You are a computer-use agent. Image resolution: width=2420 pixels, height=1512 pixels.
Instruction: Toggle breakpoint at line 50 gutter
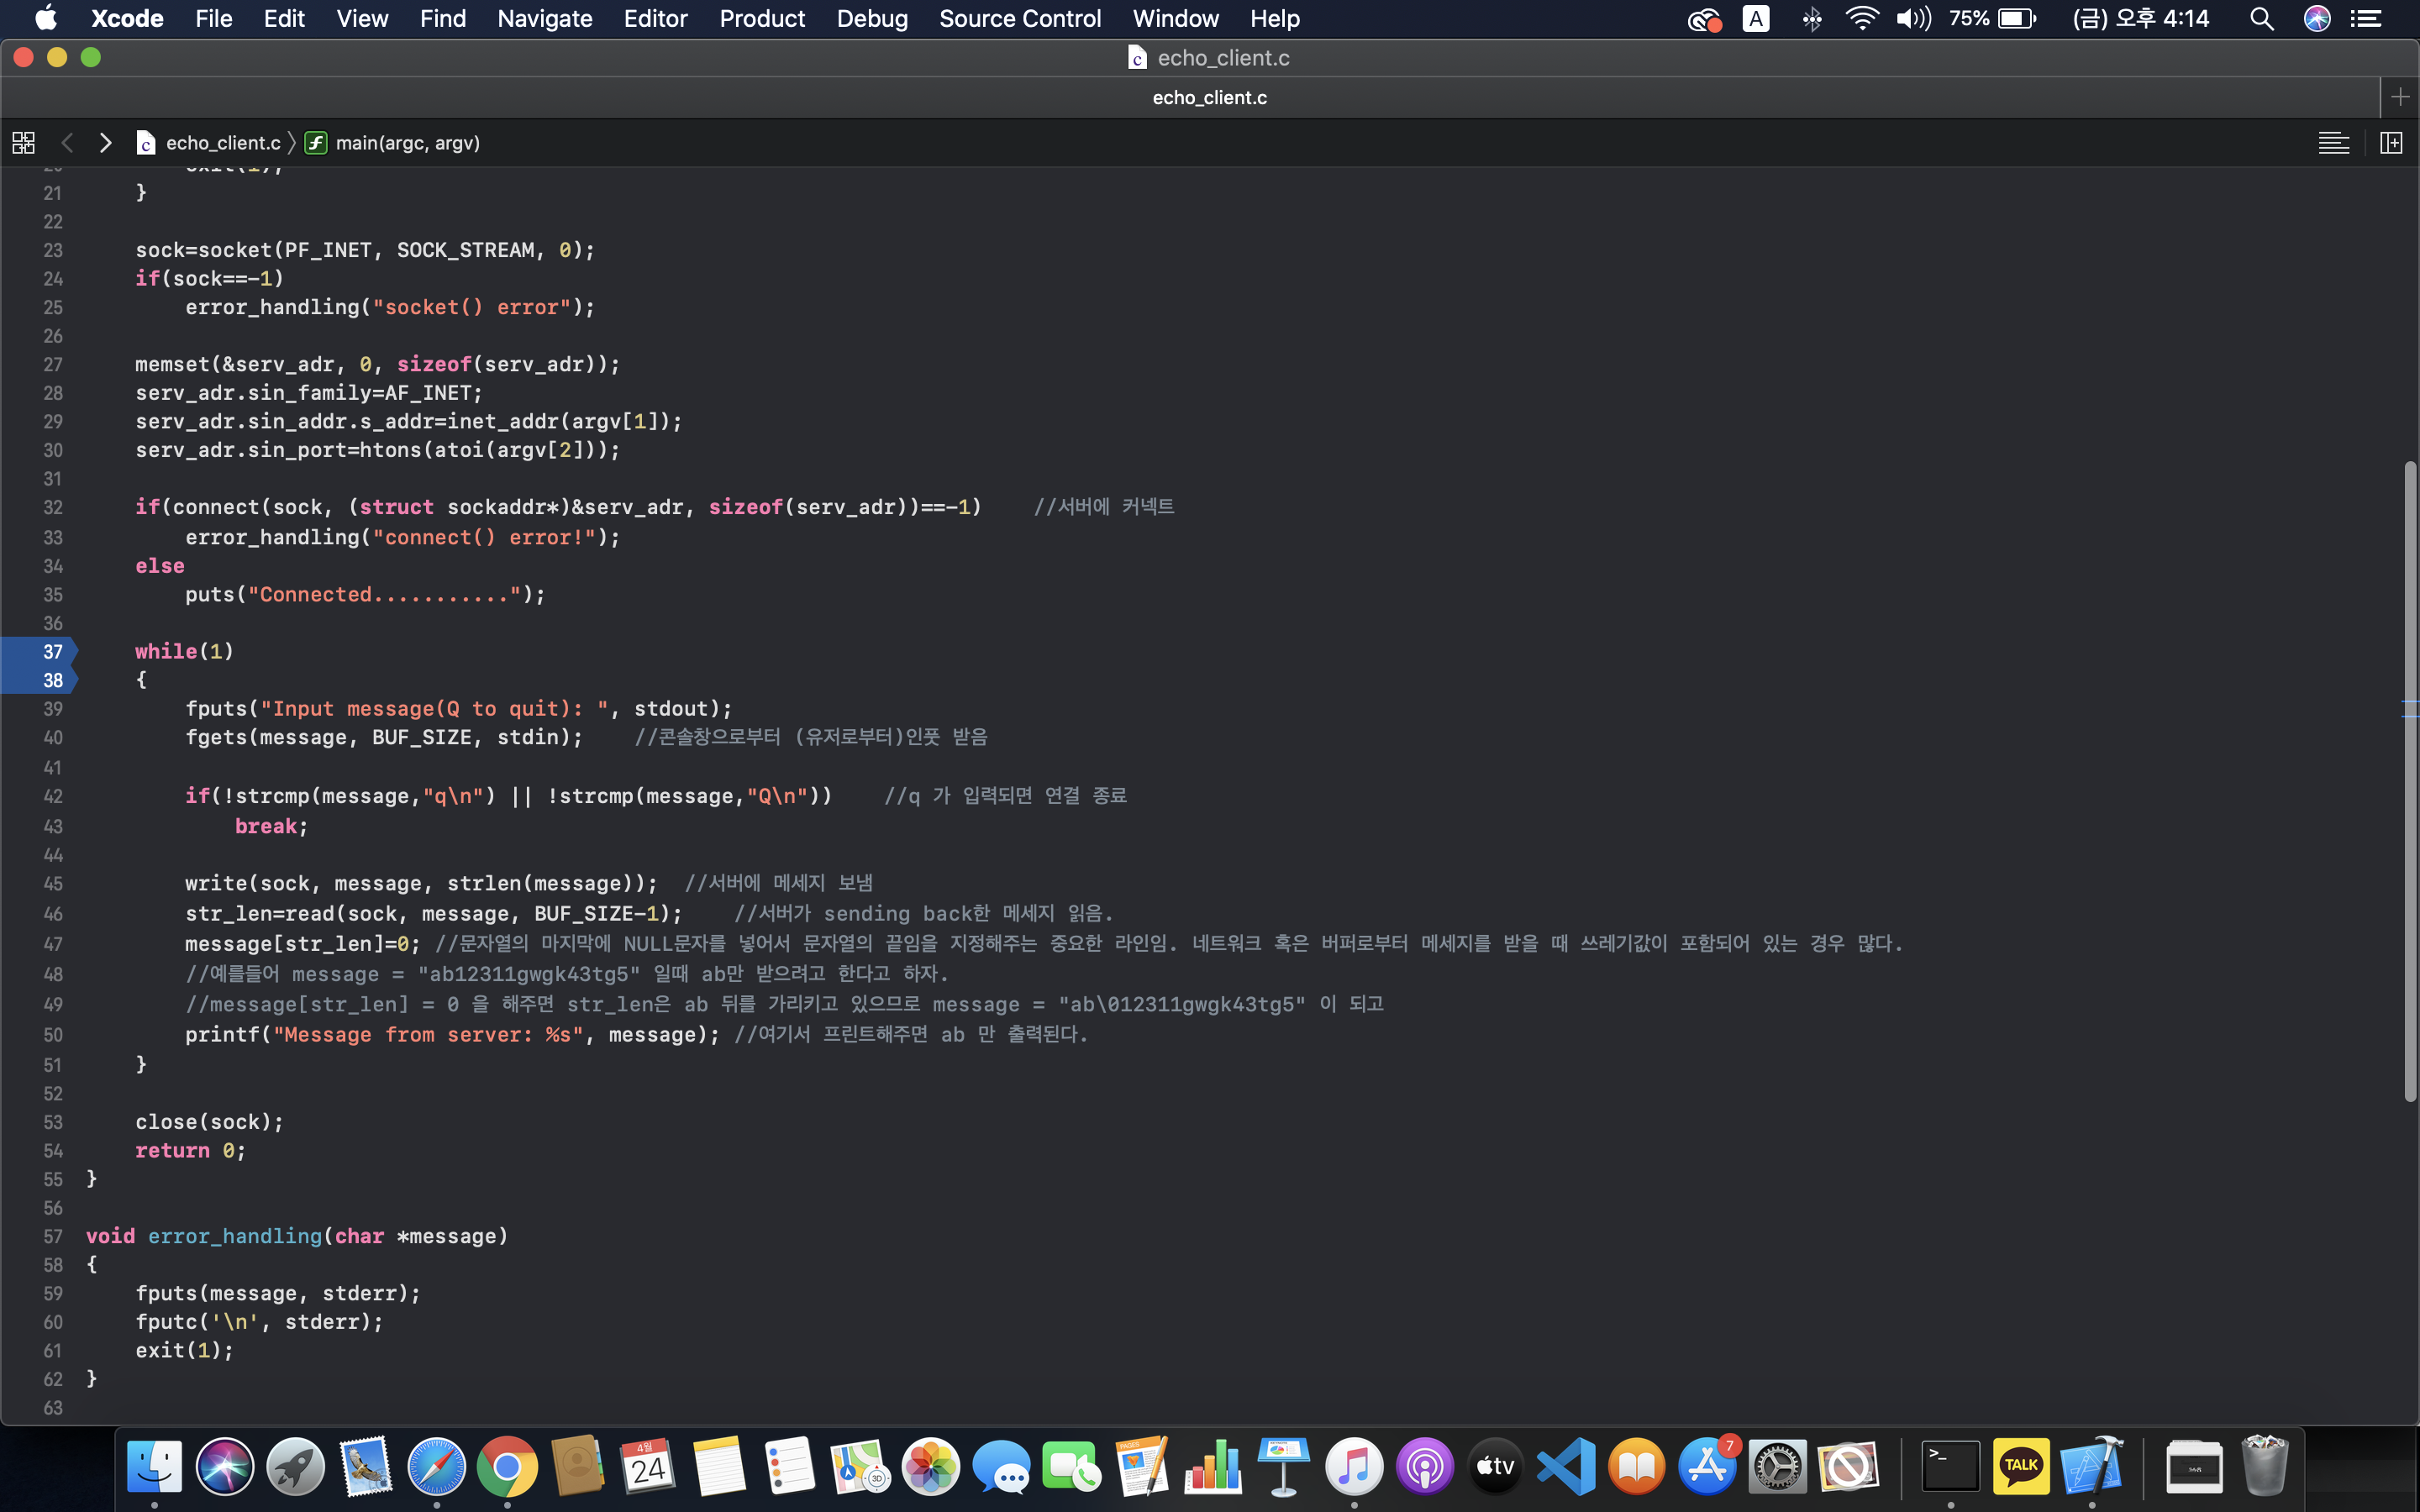[52, 1035]
